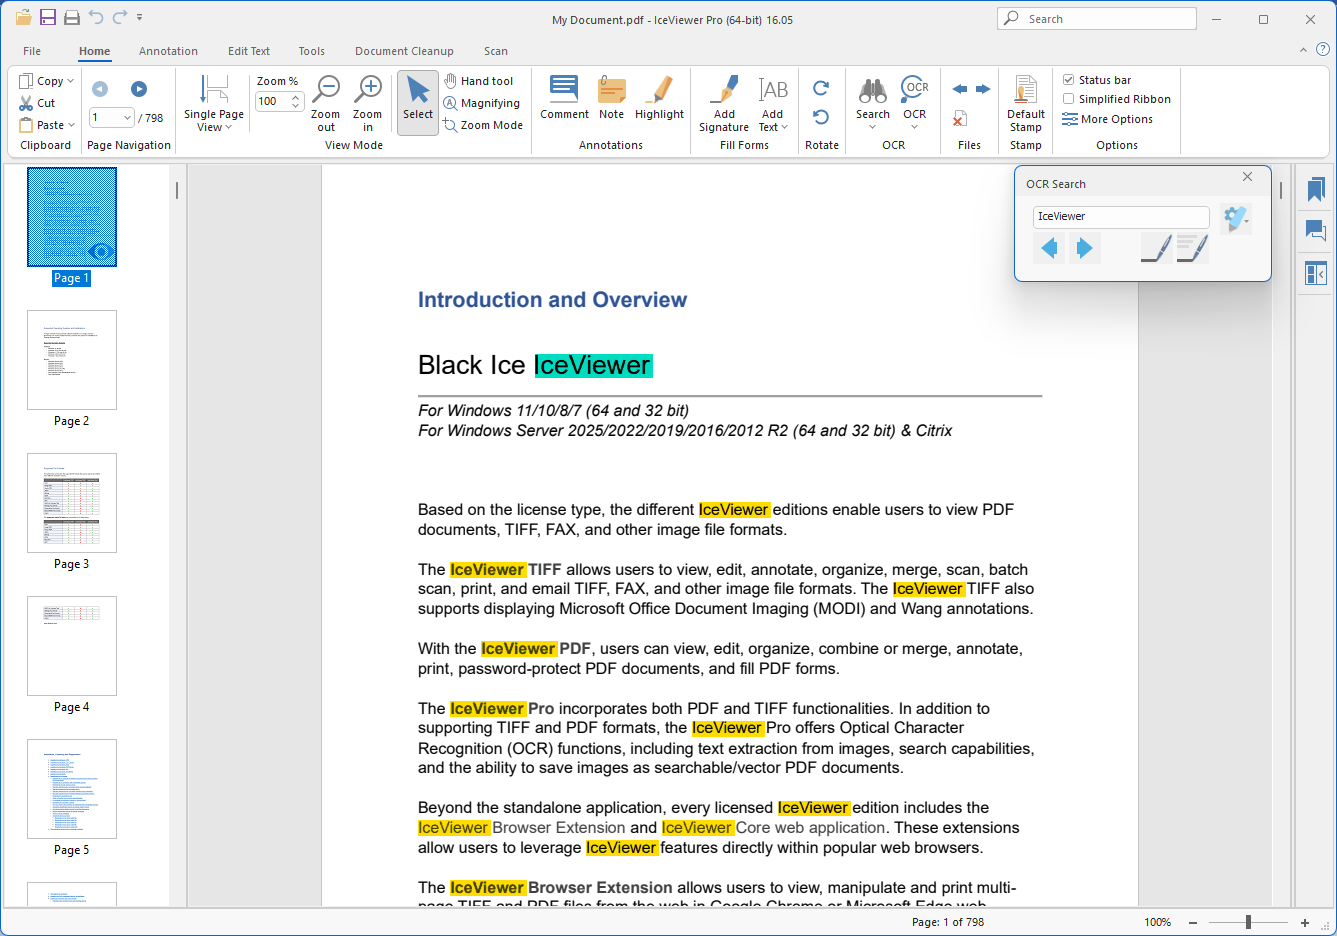Print the document from quick access toolbar
Viewport: 1337px width, 936px height.
coord(72,18)
